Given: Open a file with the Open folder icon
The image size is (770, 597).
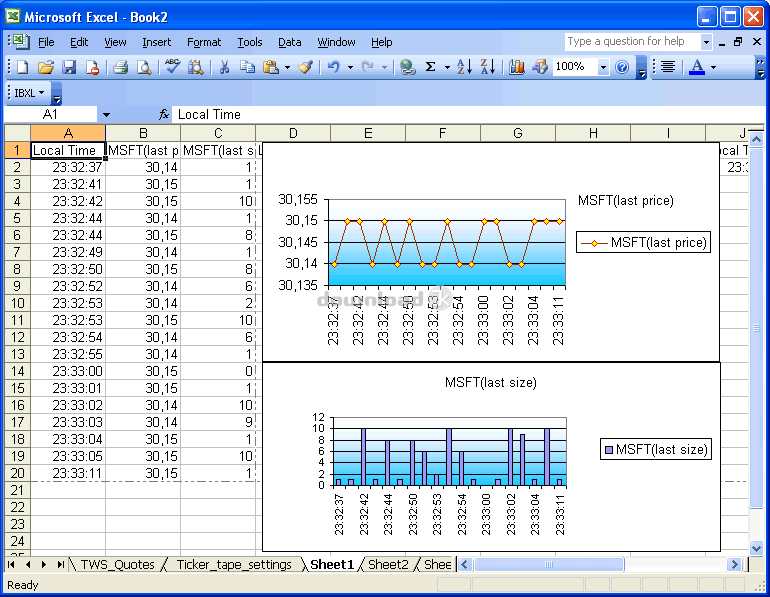Looking at the screenshot, I should coord(46,67).
